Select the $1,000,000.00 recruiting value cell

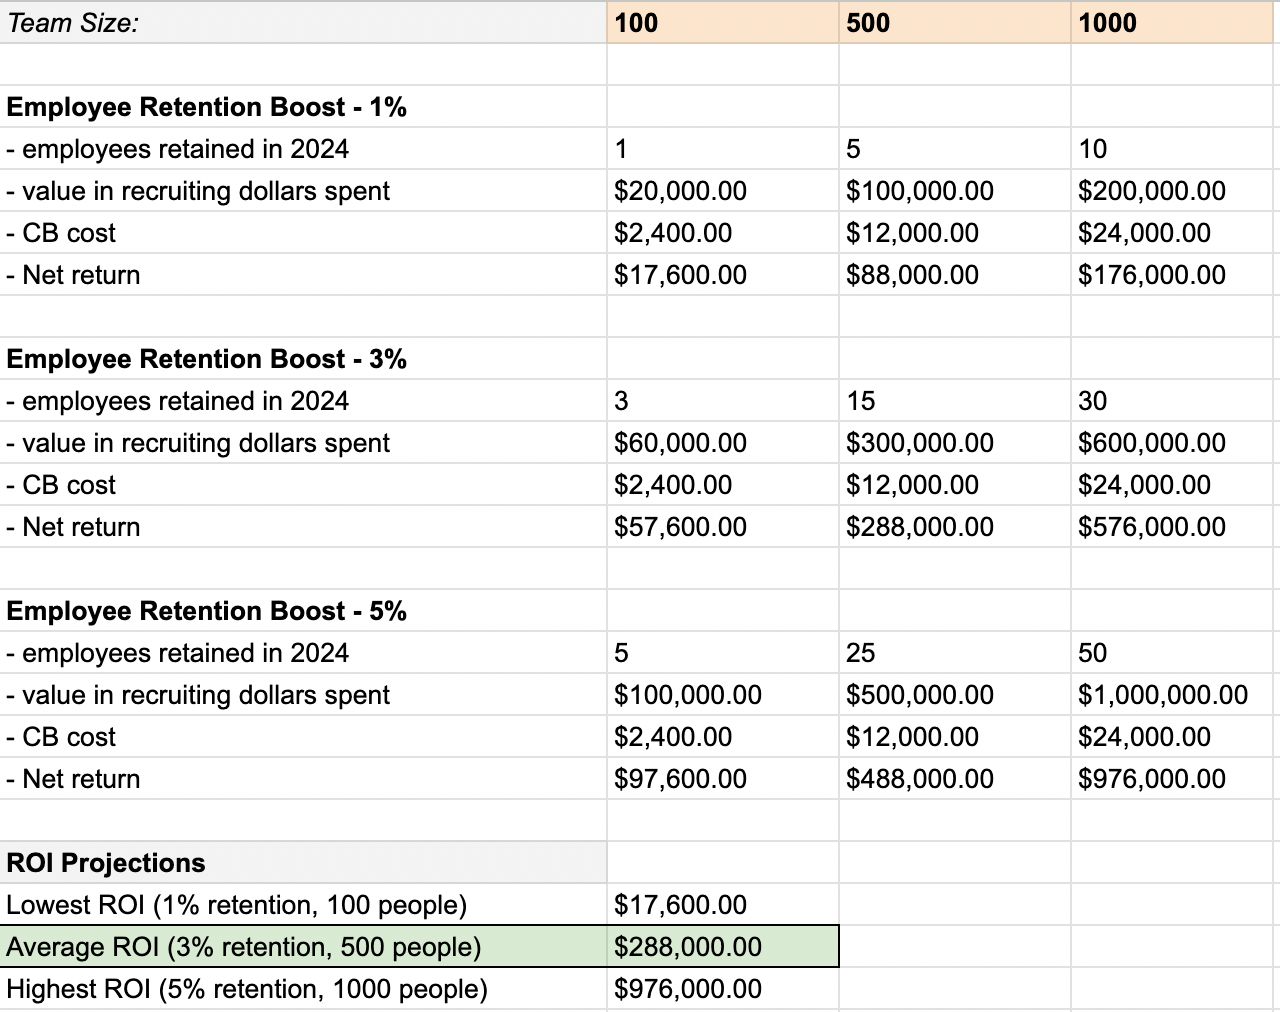pyautogui.click(x=1176, y=695)
